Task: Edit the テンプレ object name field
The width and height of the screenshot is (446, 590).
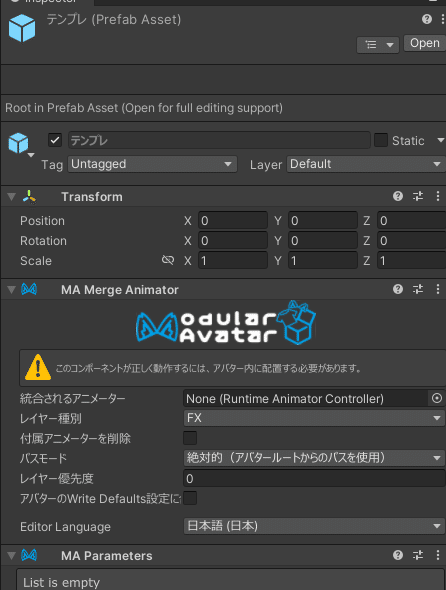Action: [x=219, y=140]
